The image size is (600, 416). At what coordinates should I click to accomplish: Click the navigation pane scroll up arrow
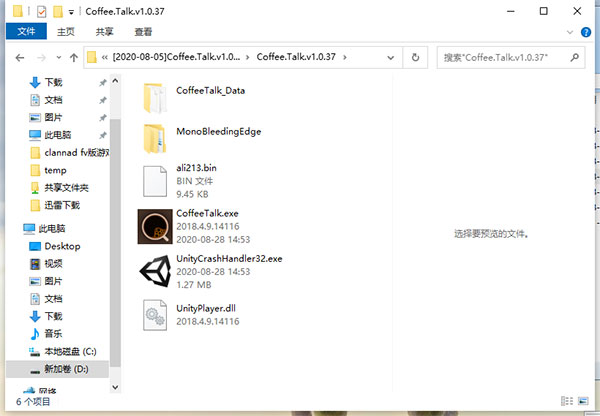[x=115, y=81]
